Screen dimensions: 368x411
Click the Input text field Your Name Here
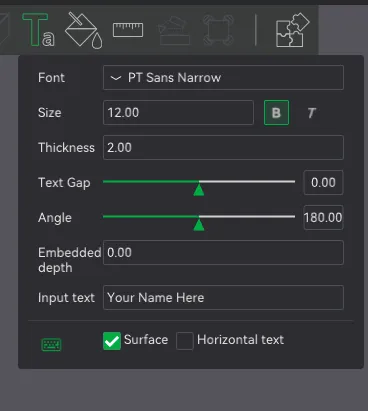pyautogui.click(x=223, y=298)
